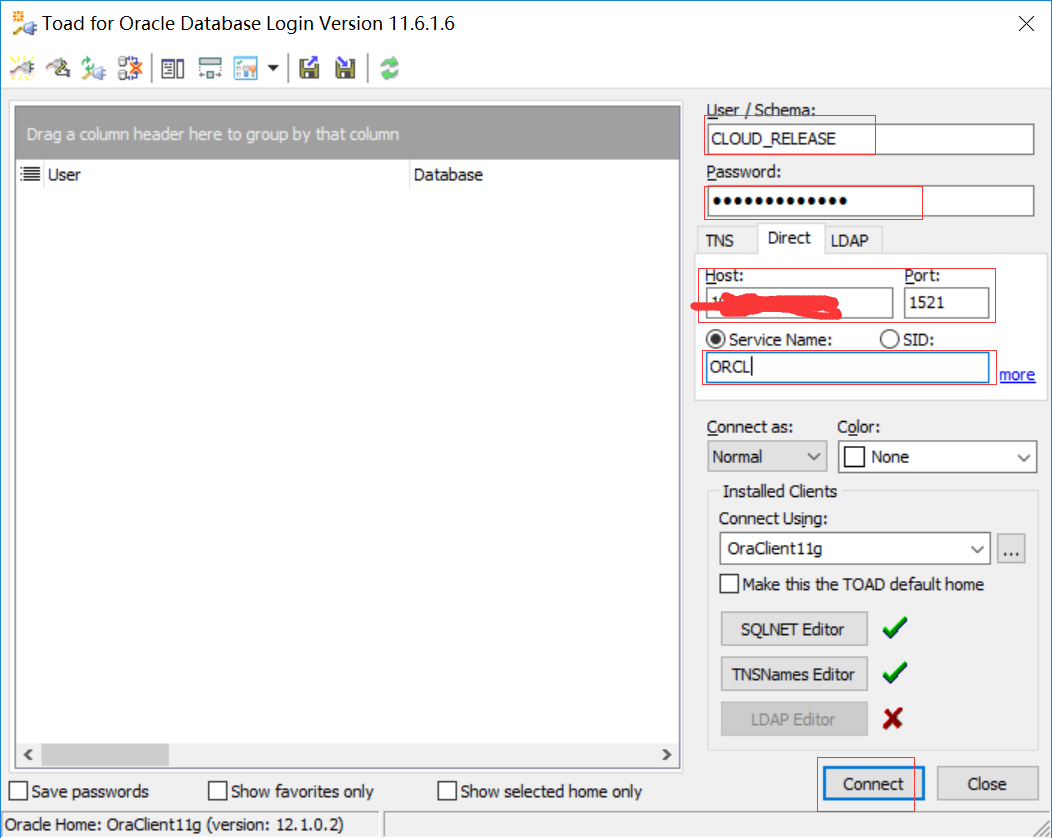Screen dimensions: 1052x838
Task: Enable Save passwords checkbox
Action: click(x=18, y=791)
